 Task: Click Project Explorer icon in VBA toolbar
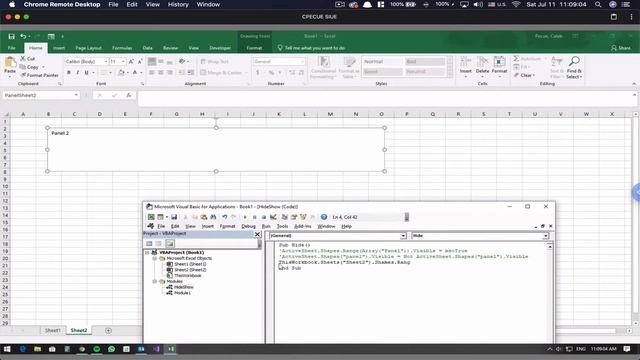click(x=285, y=217)
